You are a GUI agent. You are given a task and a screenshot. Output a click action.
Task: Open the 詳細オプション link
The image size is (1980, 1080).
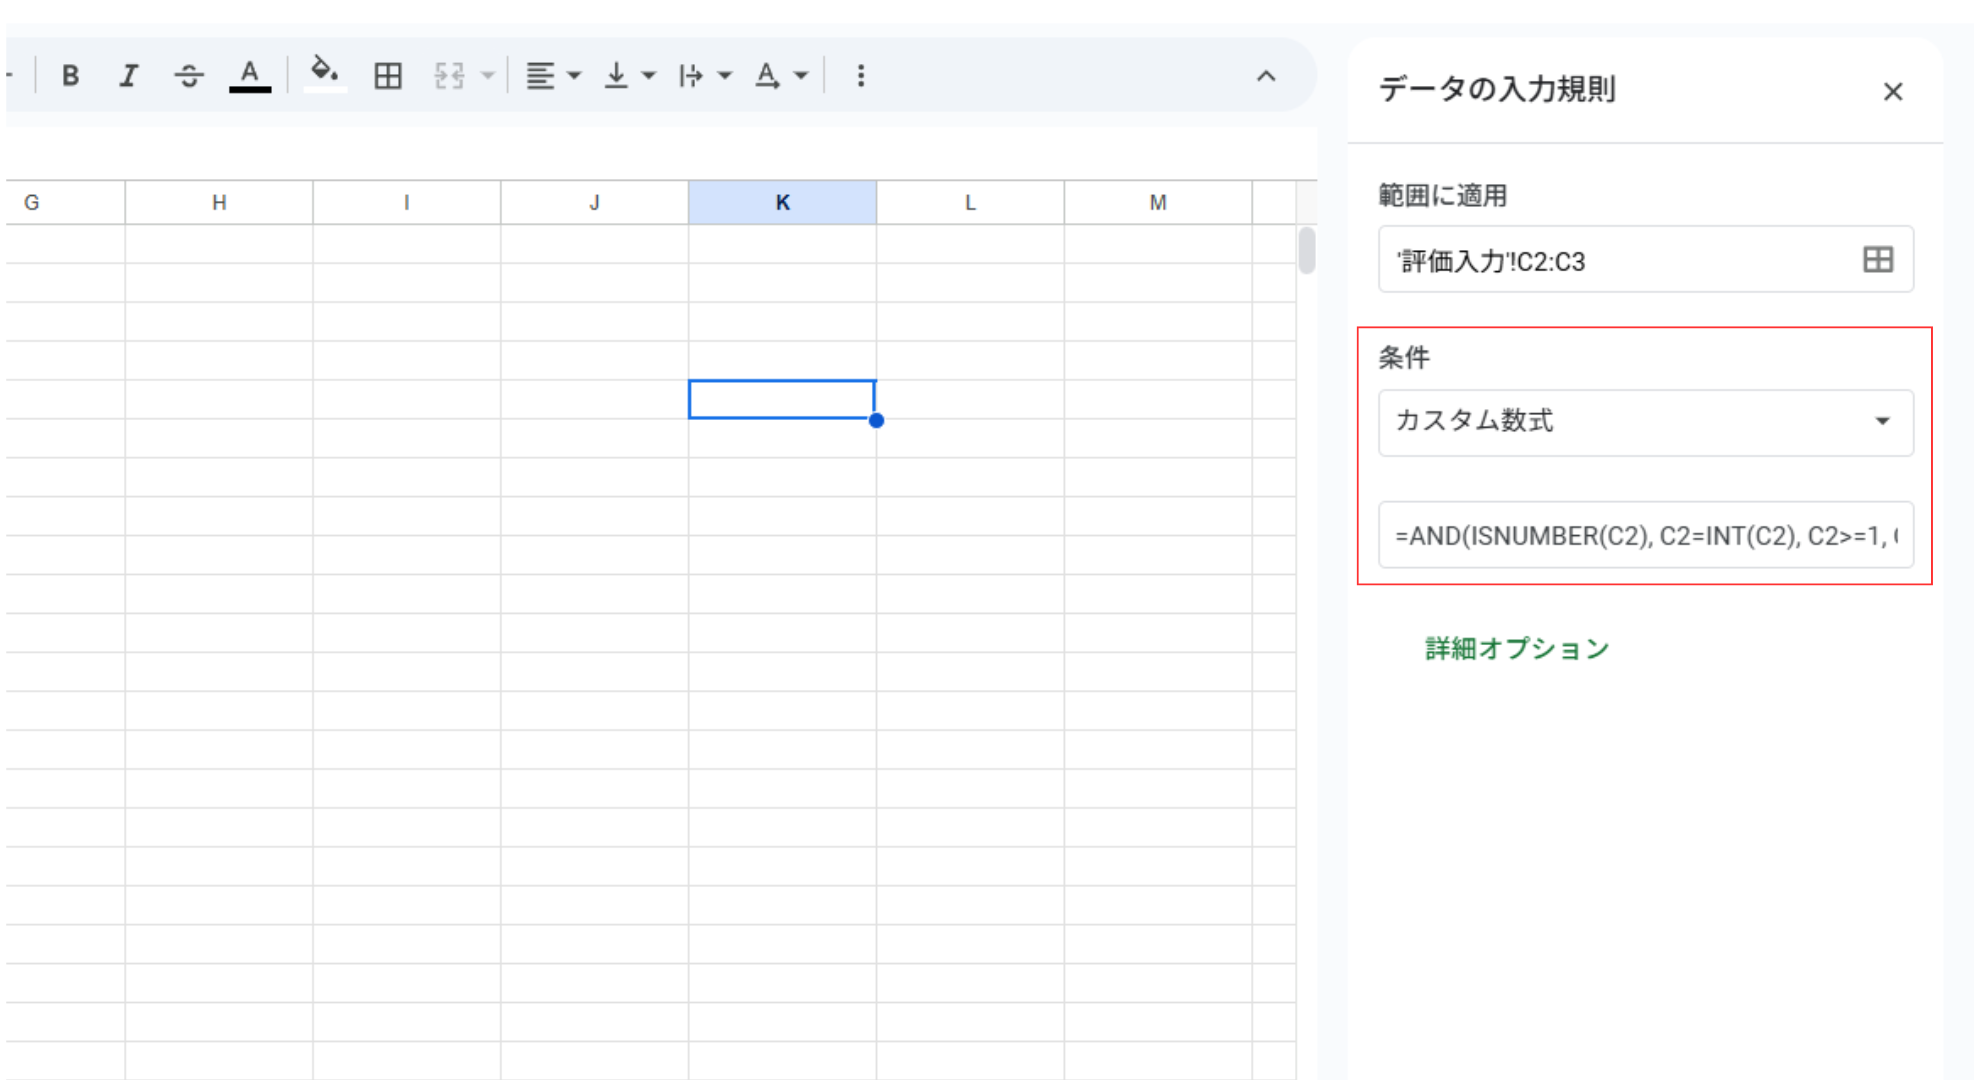1517,648
